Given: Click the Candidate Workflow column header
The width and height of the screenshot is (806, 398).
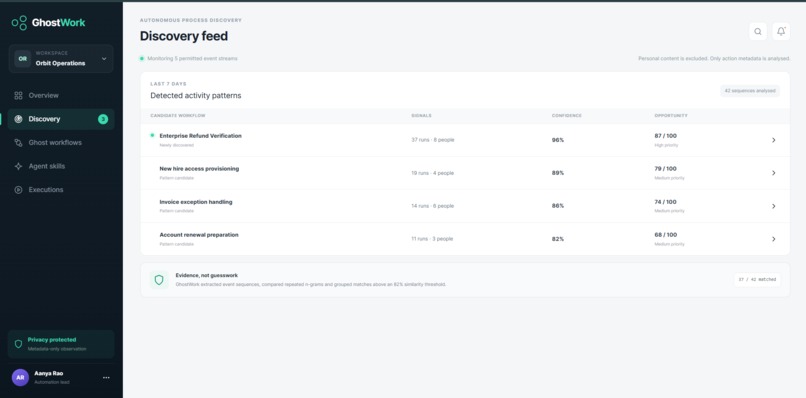Looking at the screenshot, I should point(178,116).
